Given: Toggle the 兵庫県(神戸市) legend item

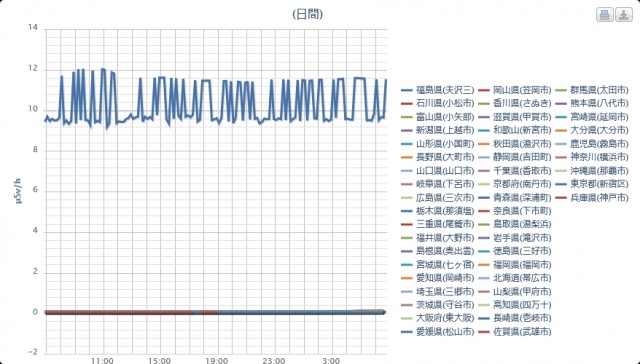Looking at the screenshot, I should point(592,198).
